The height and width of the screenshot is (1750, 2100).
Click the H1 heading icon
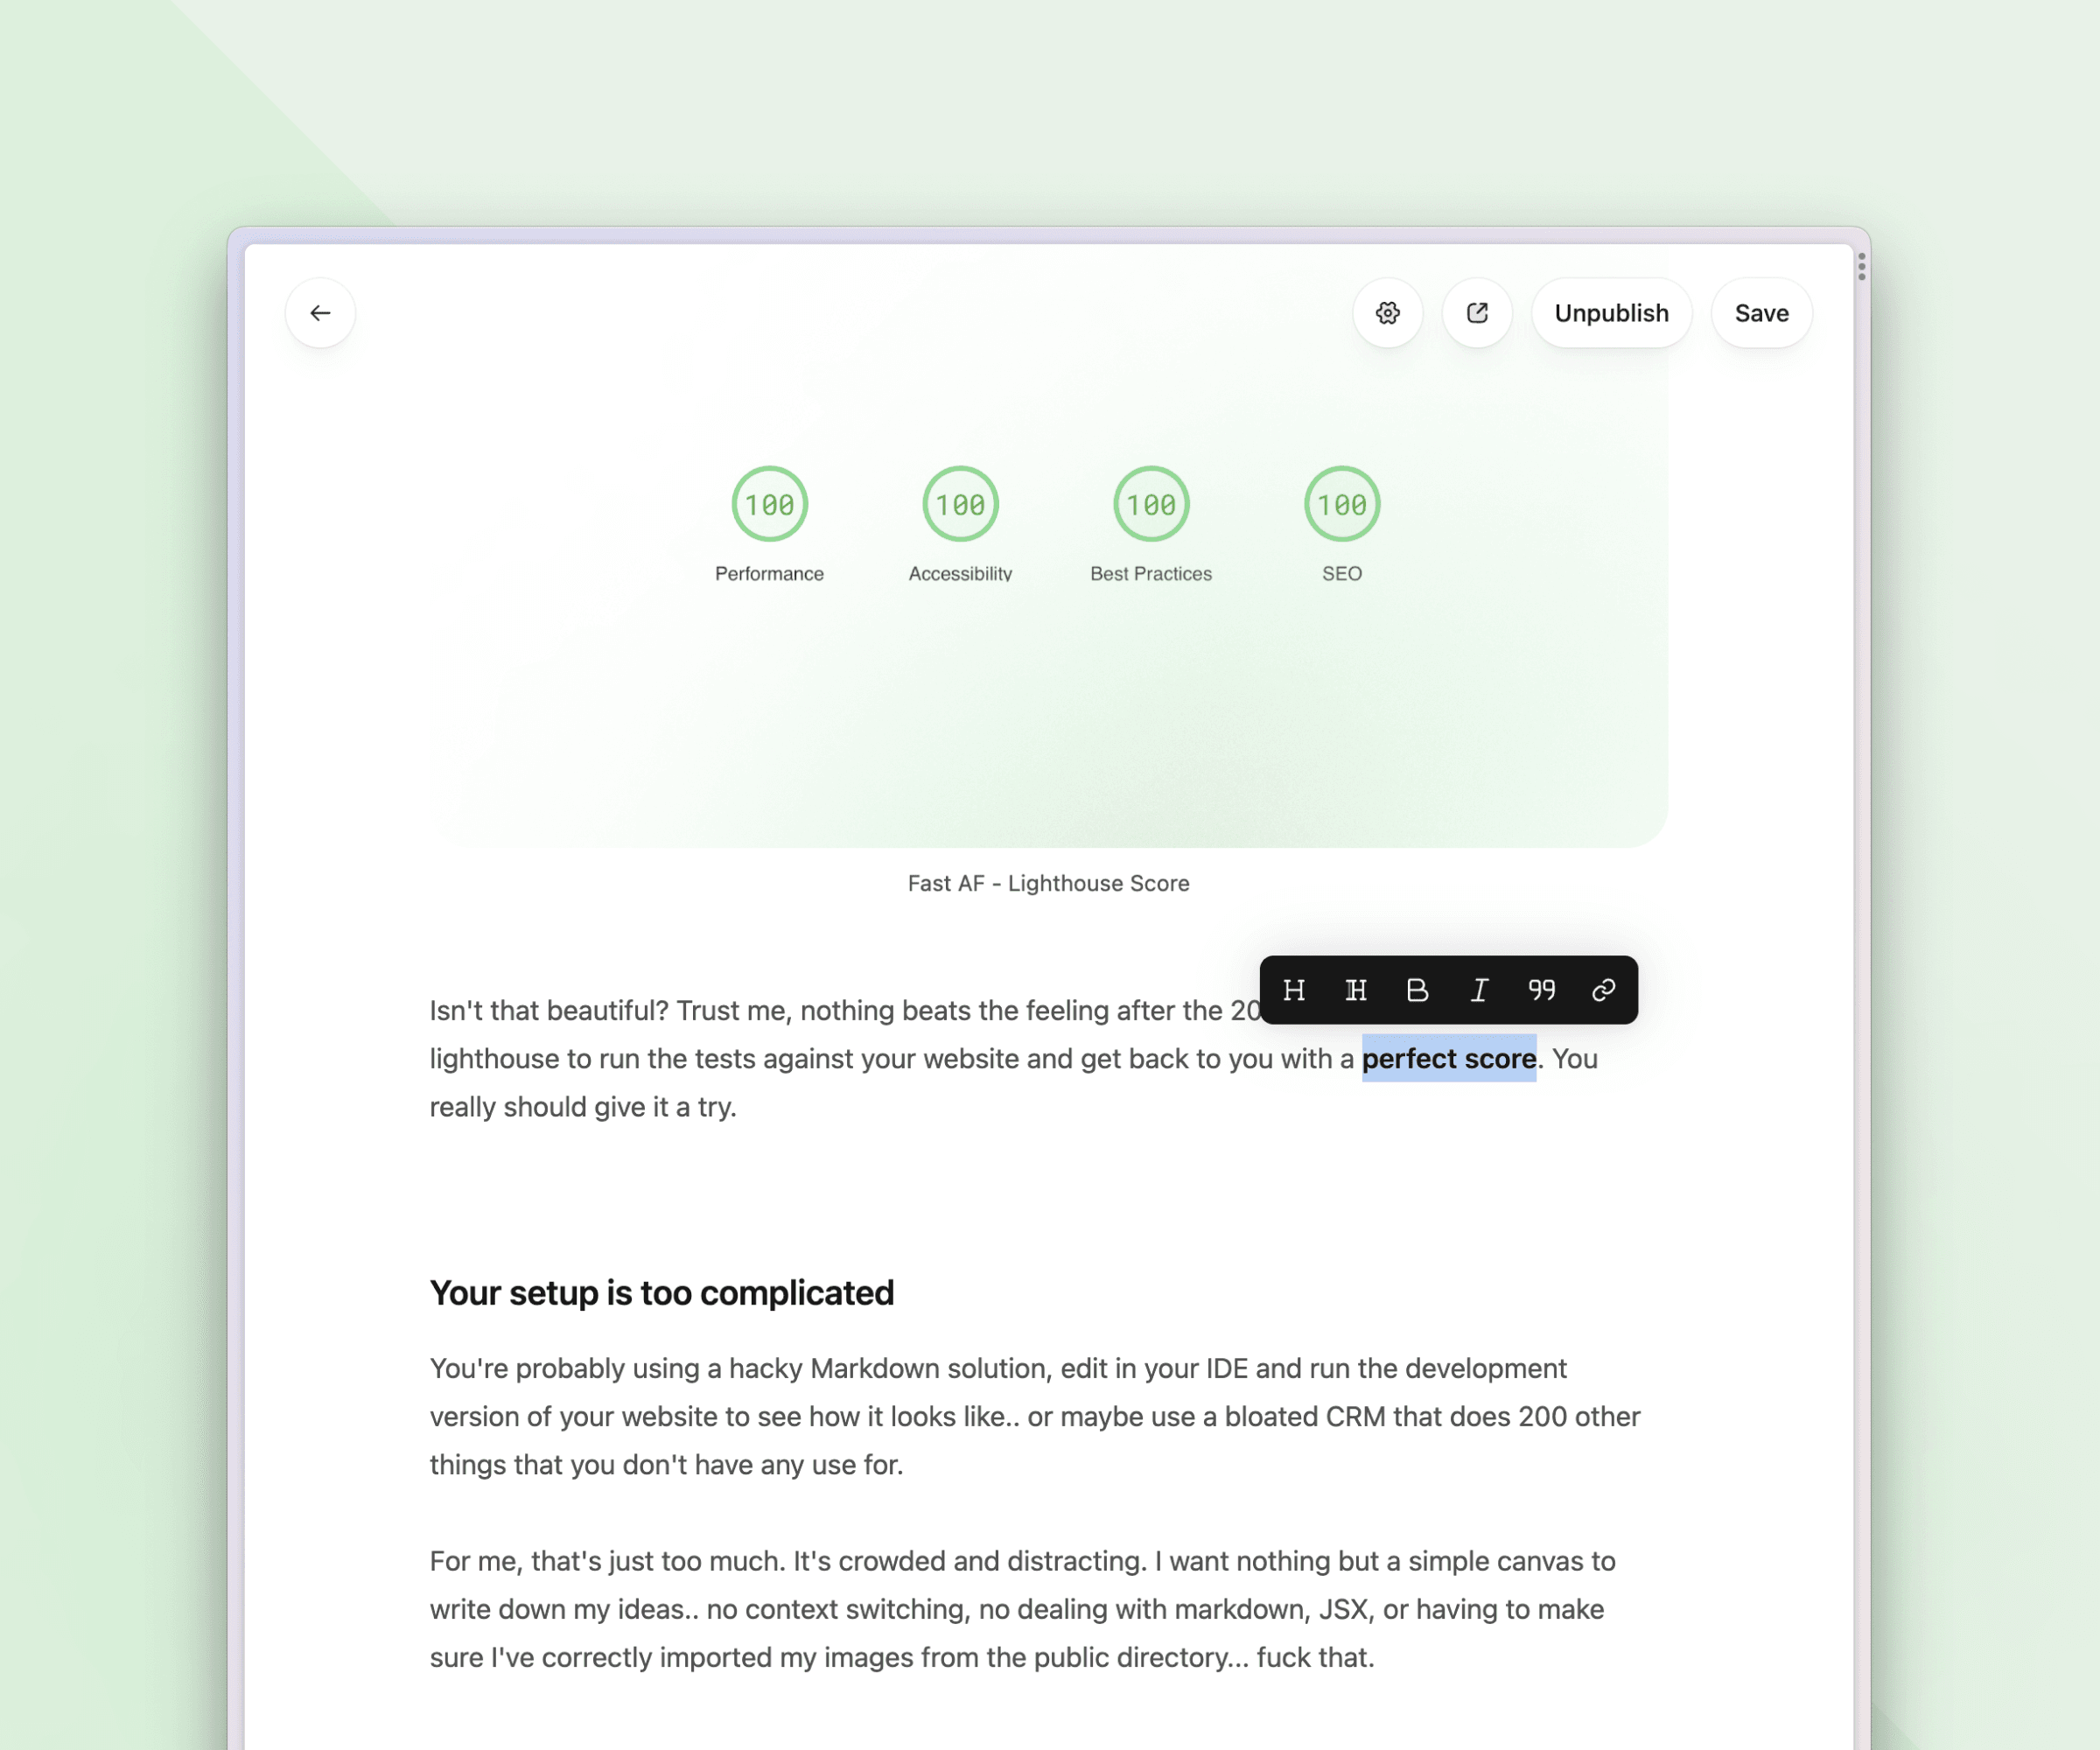[1296, 990]
